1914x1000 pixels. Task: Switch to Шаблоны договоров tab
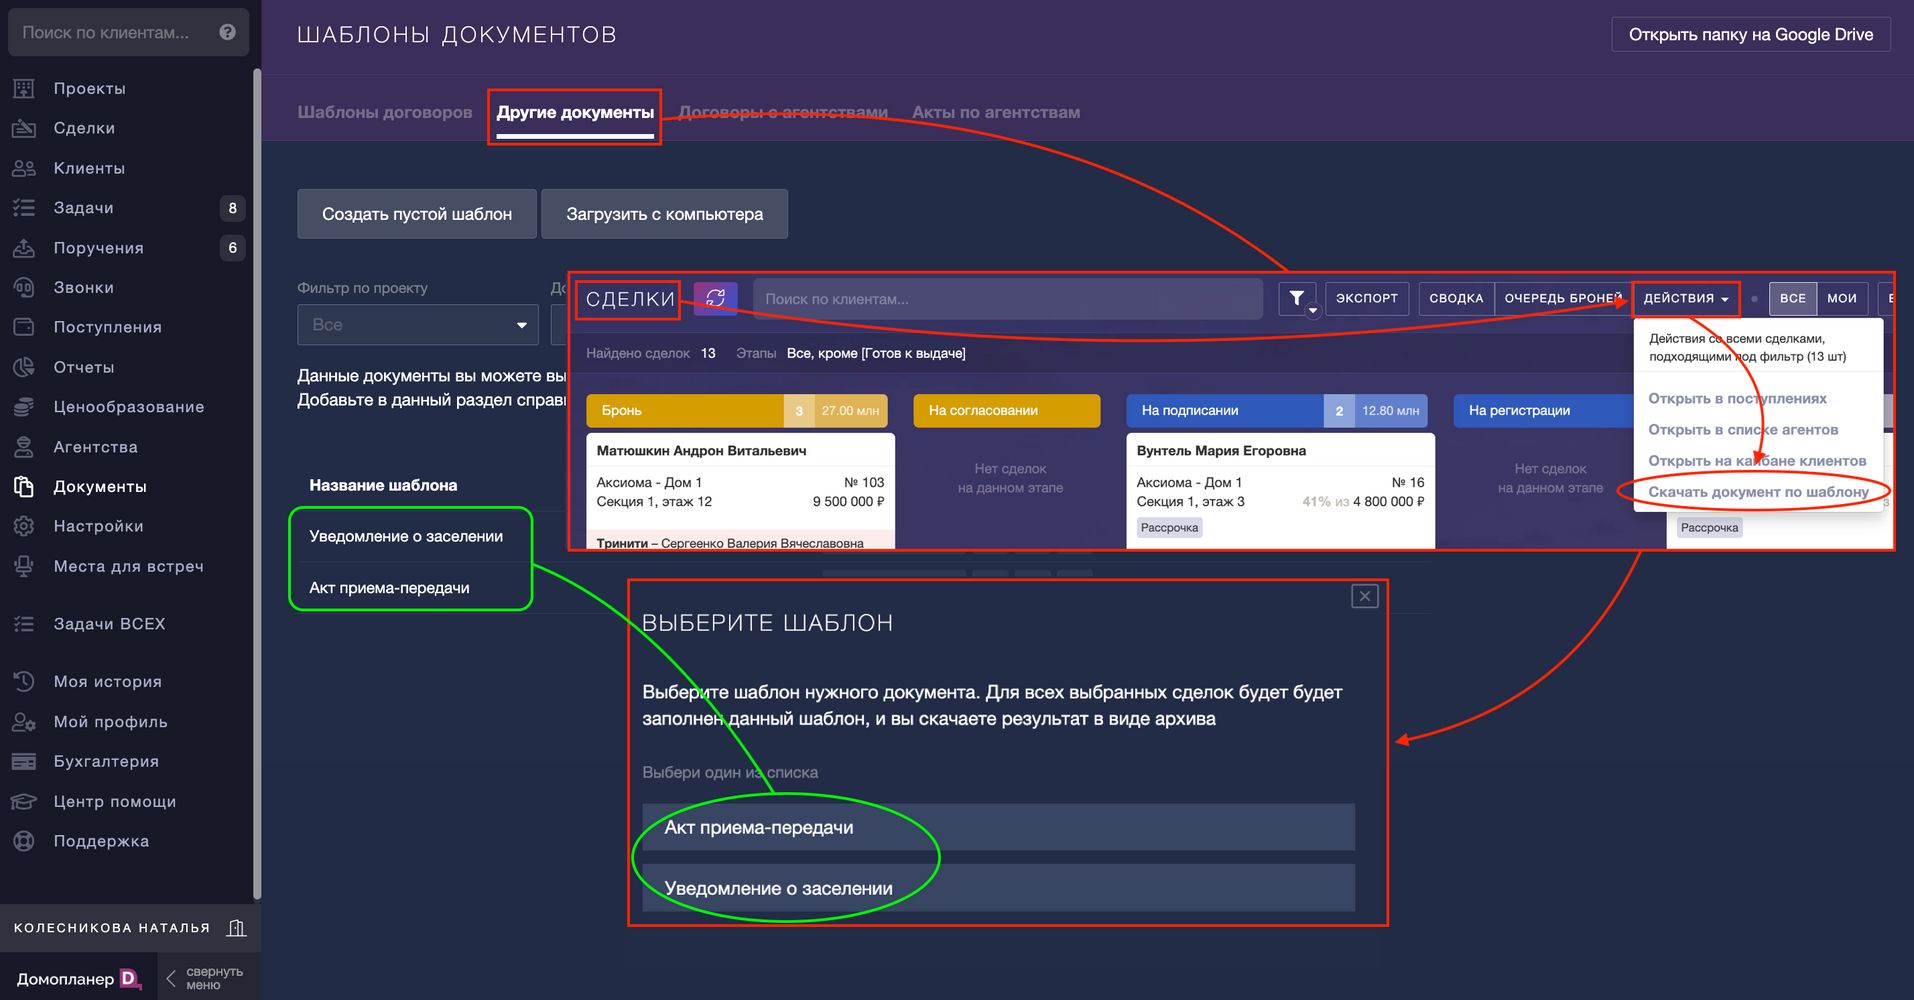384,112
